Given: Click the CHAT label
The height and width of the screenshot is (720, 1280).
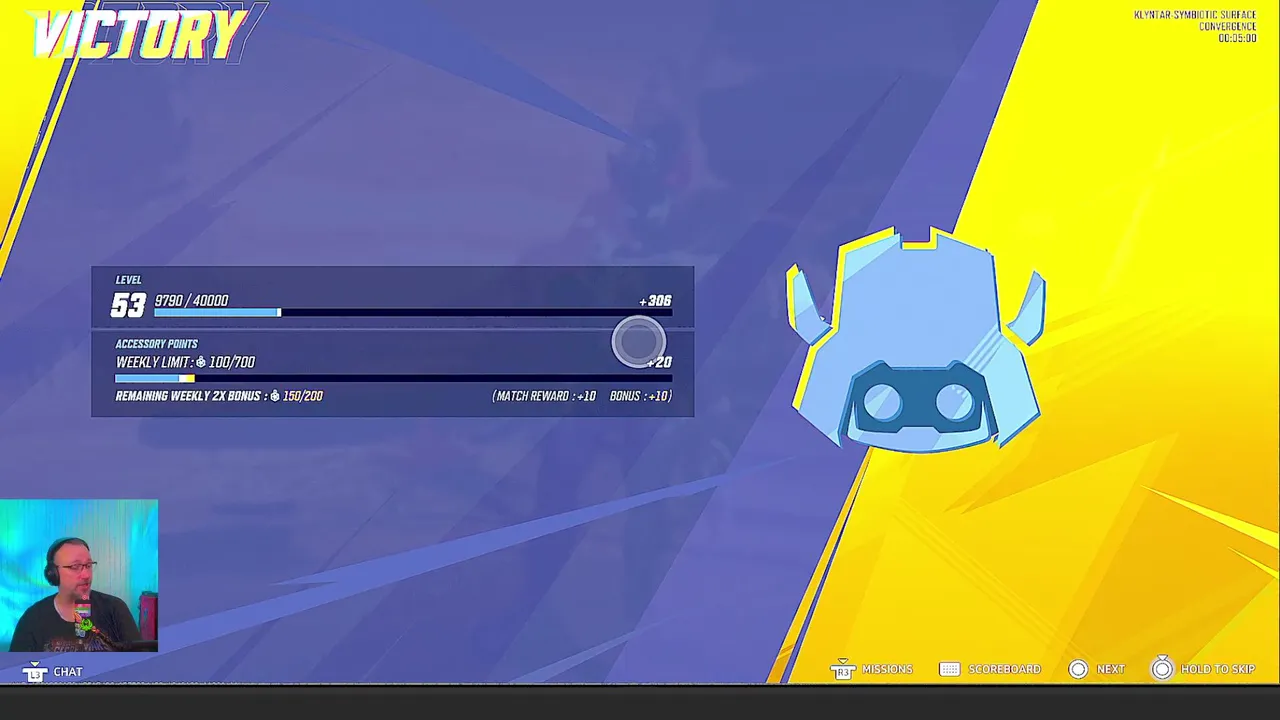Looking at the screenshot, I should click(68, 672).
